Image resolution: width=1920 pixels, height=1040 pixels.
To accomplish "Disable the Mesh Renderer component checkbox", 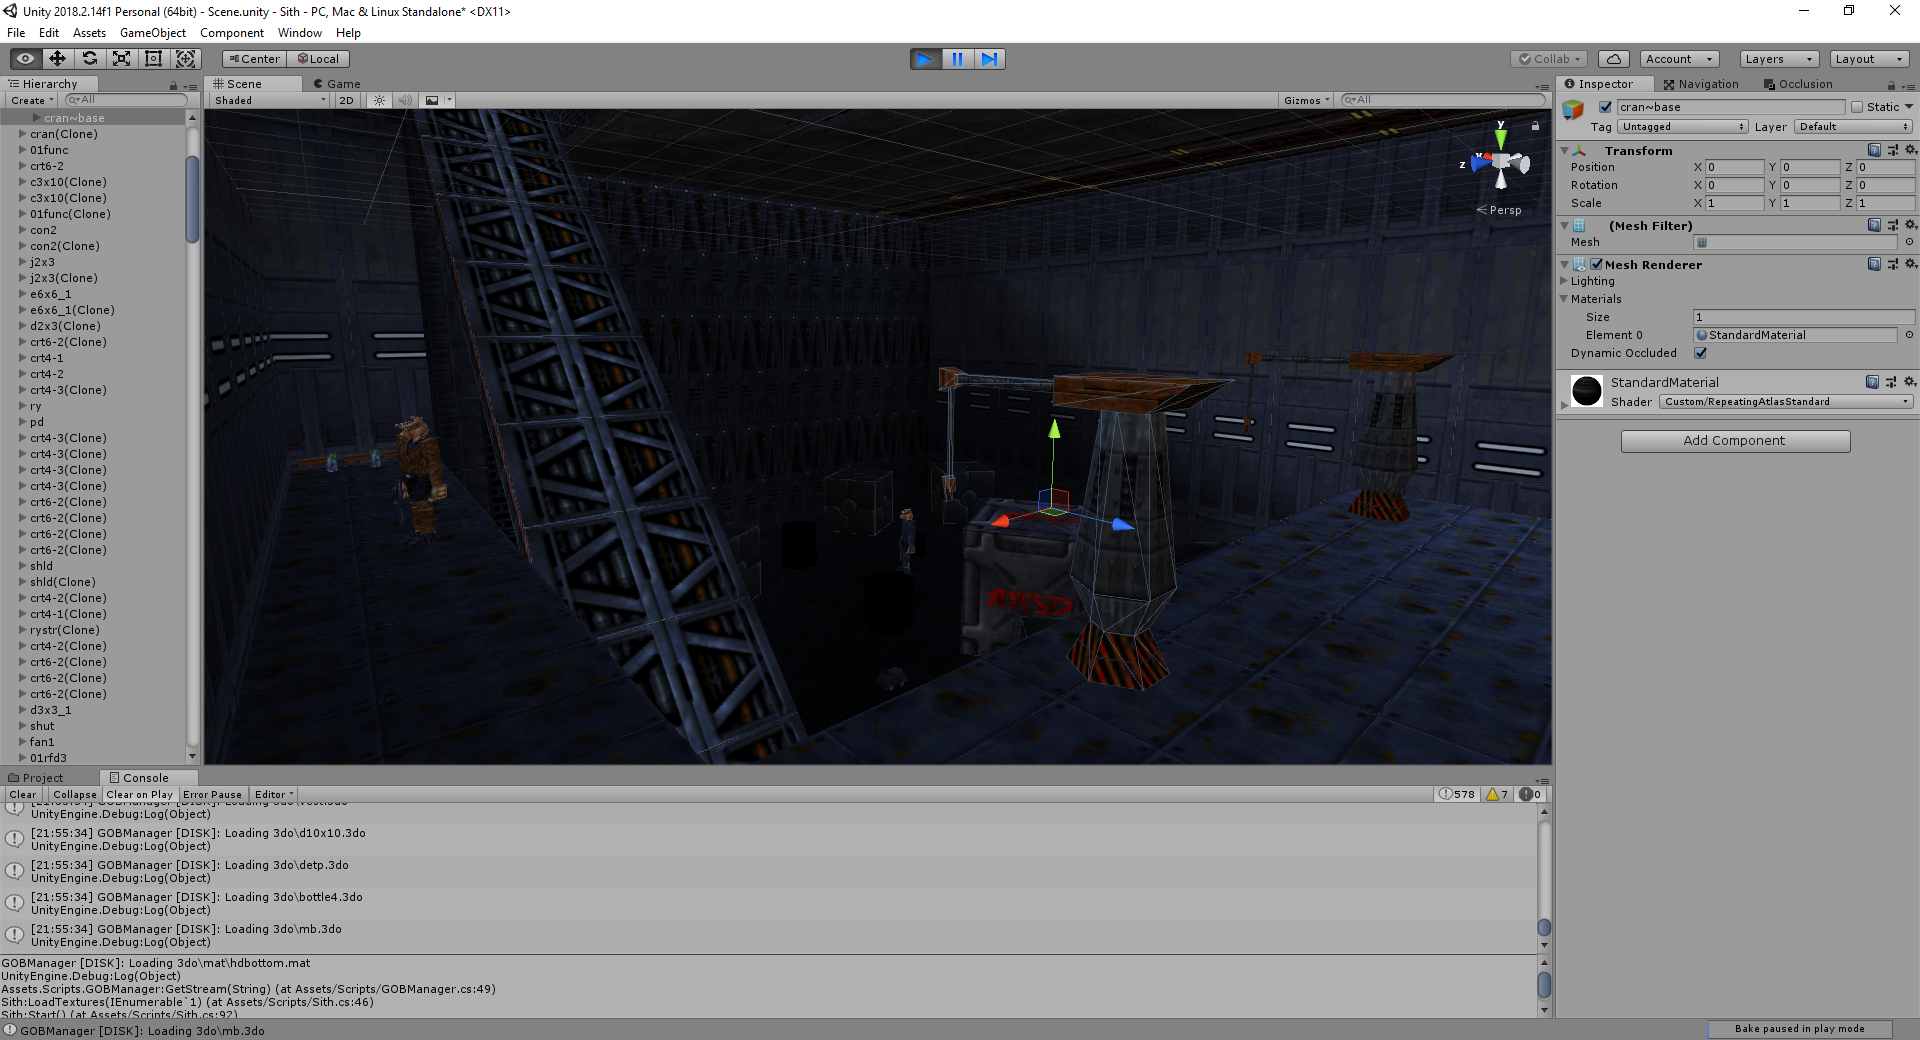I will point(1597,264).
